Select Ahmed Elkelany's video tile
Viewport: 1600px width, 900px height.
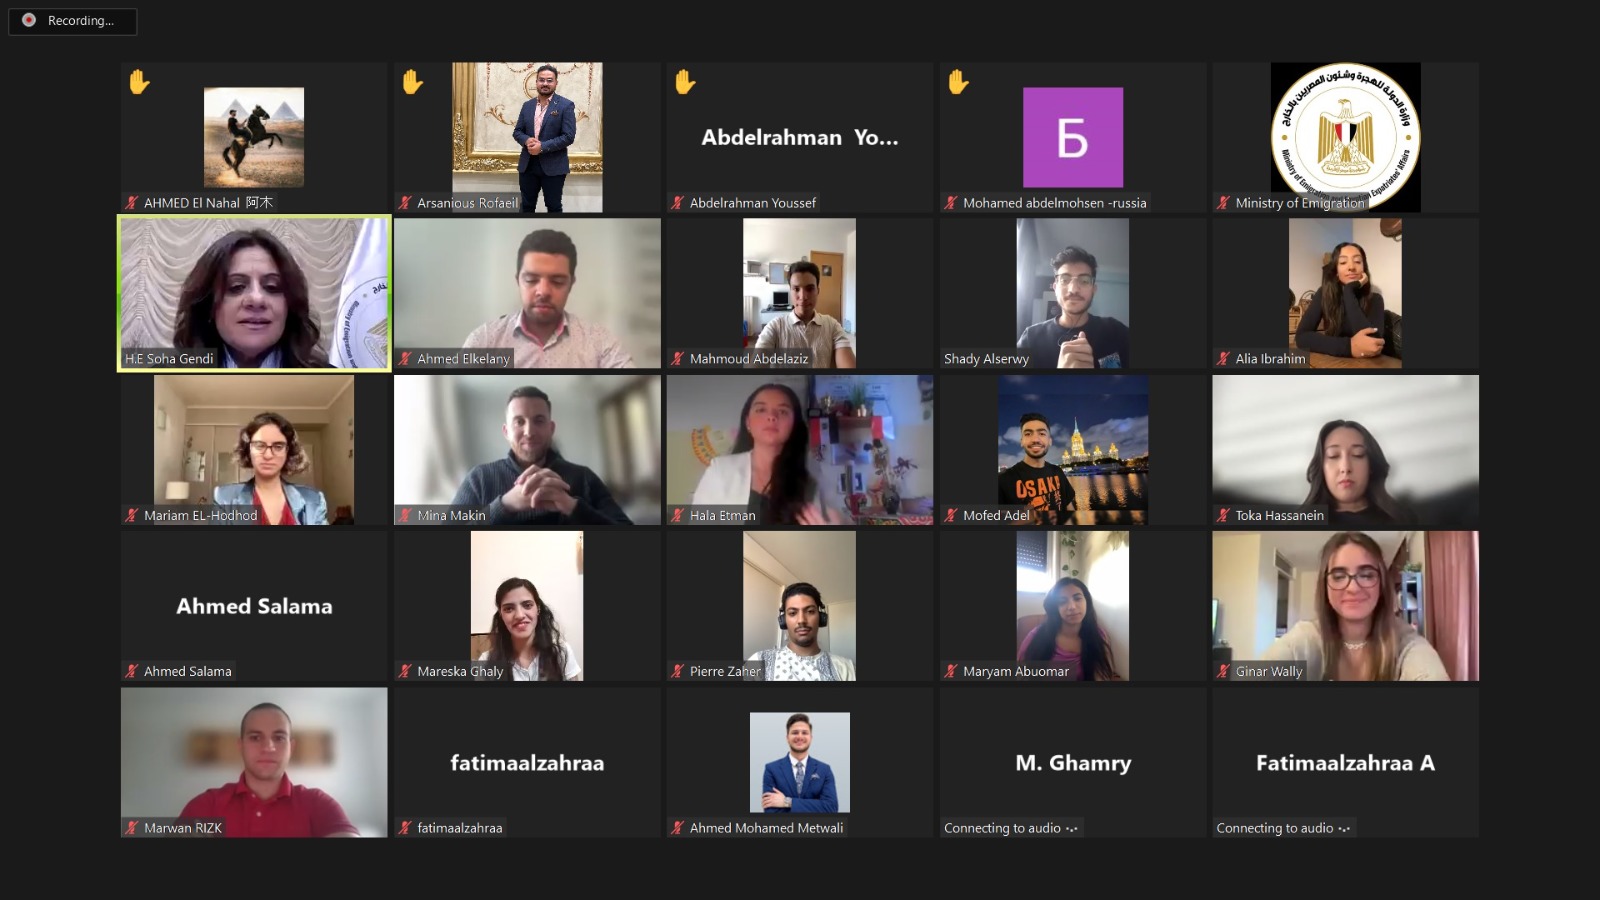(527, 293)
